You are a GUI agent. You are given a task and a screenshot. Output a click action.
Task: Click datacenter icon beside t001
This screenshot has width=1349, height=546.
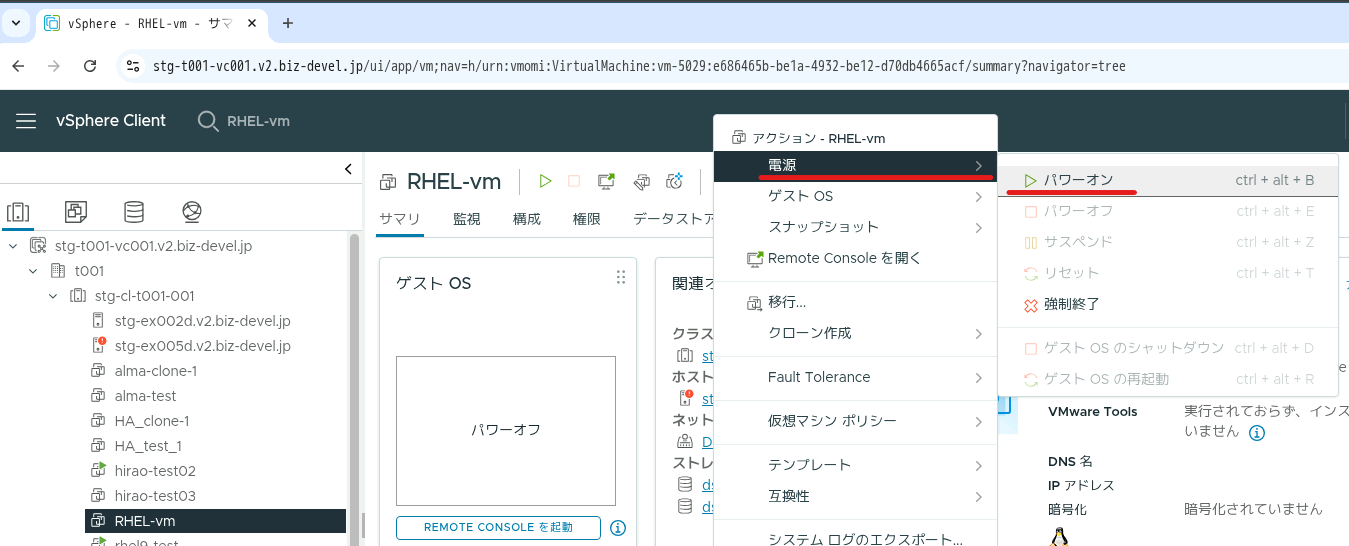click(57, 271)
